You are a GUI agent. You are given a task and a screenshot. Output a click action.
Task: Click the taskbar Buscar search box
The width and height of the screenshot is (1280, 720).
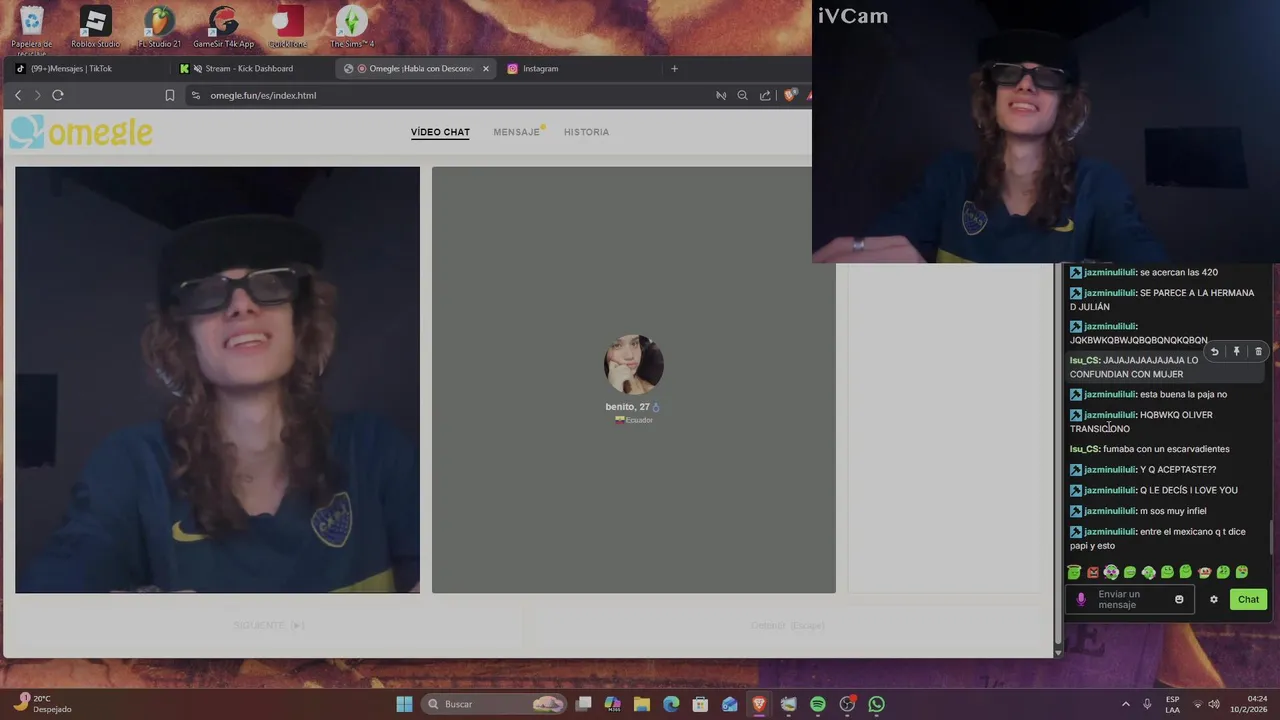(496, 704)
